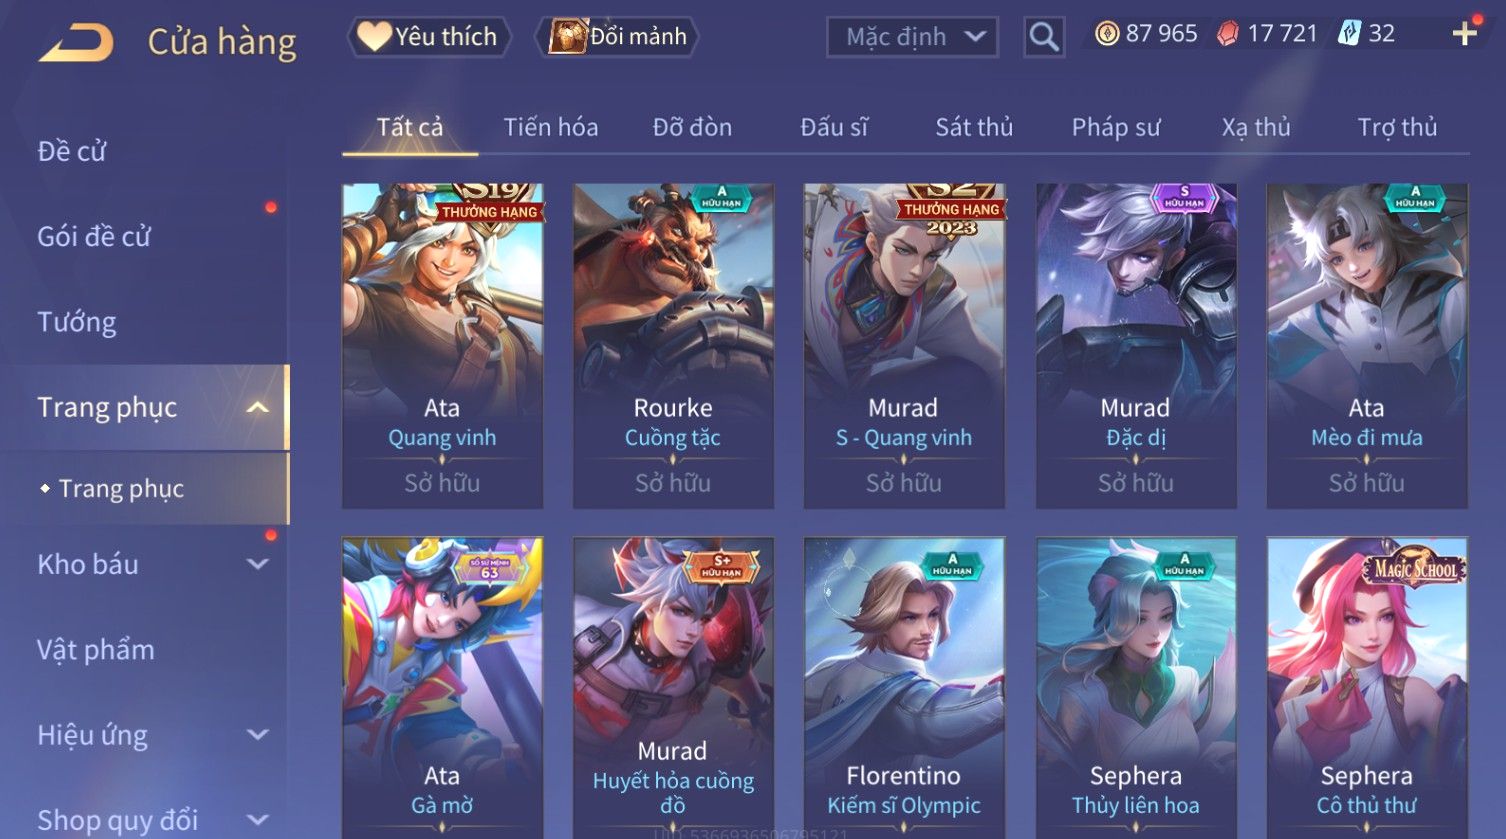Tap the plus icon to add currency
The image size is (1506, 839).
(x=1465, y=34)
